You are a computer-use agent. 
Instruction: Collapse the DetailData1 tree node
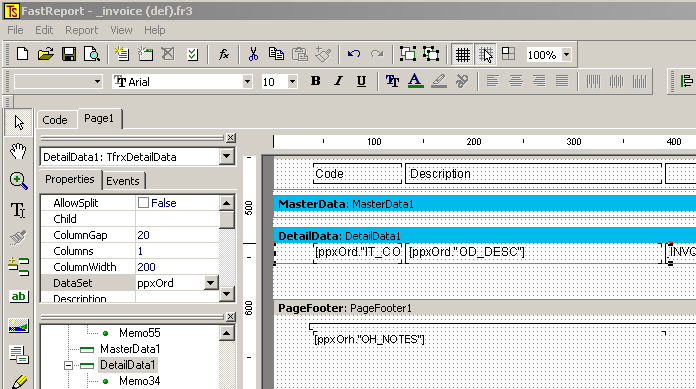68,365
